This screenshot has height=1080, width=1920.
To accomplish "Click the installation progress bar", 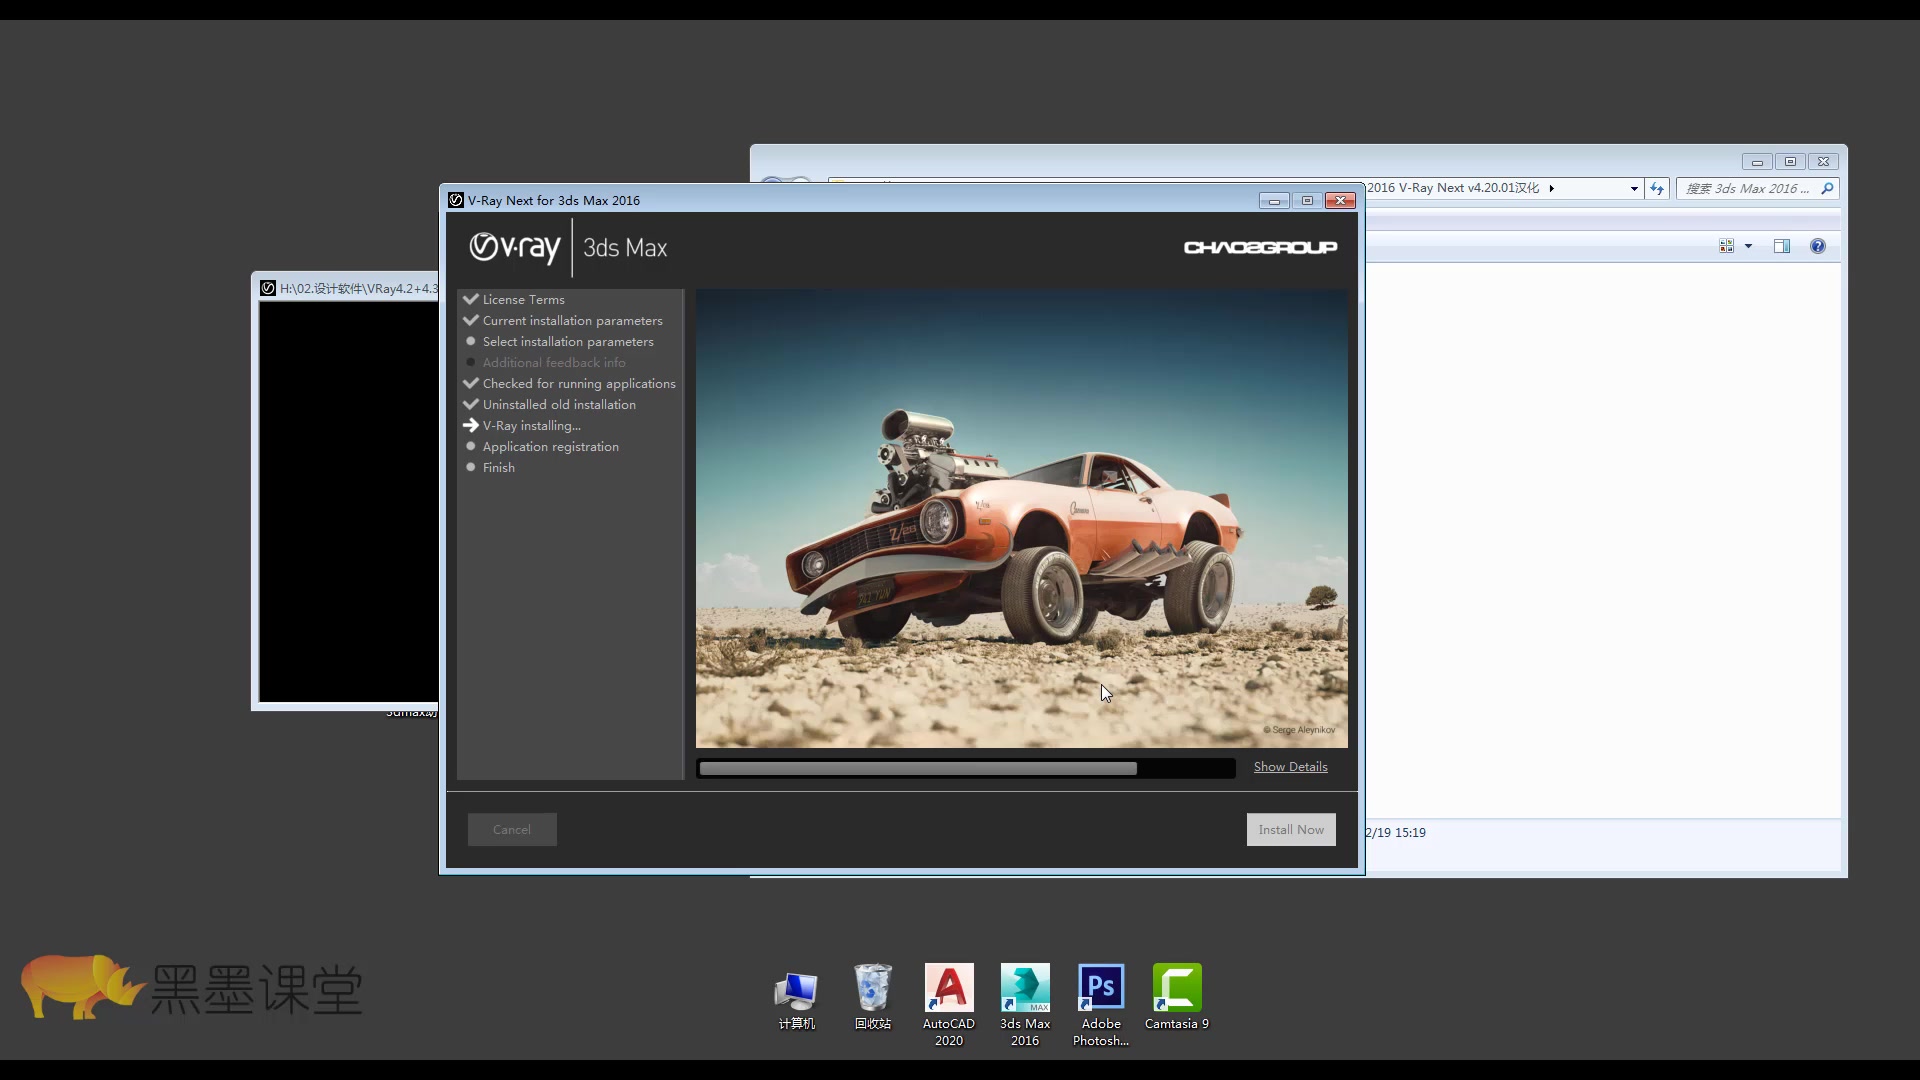I will tap(965, 768).
